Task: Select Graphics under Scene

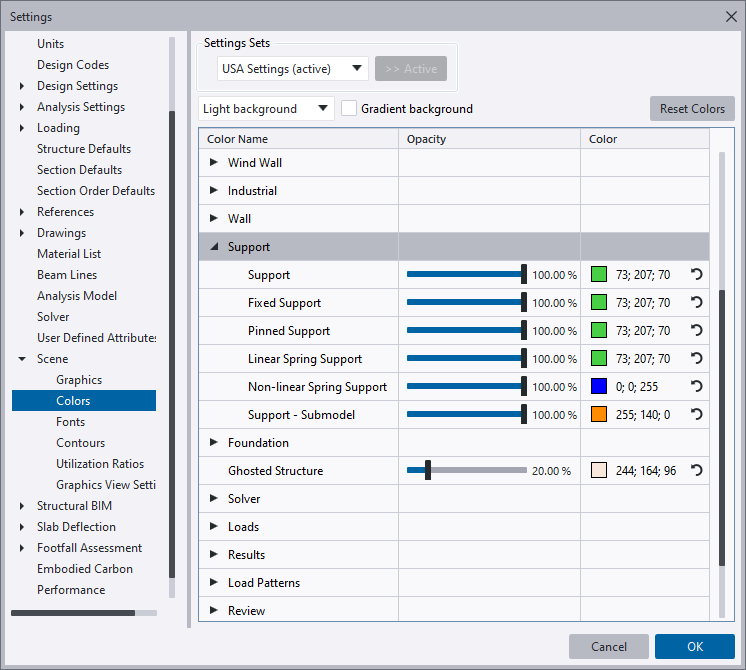Action: coord(79,380)
